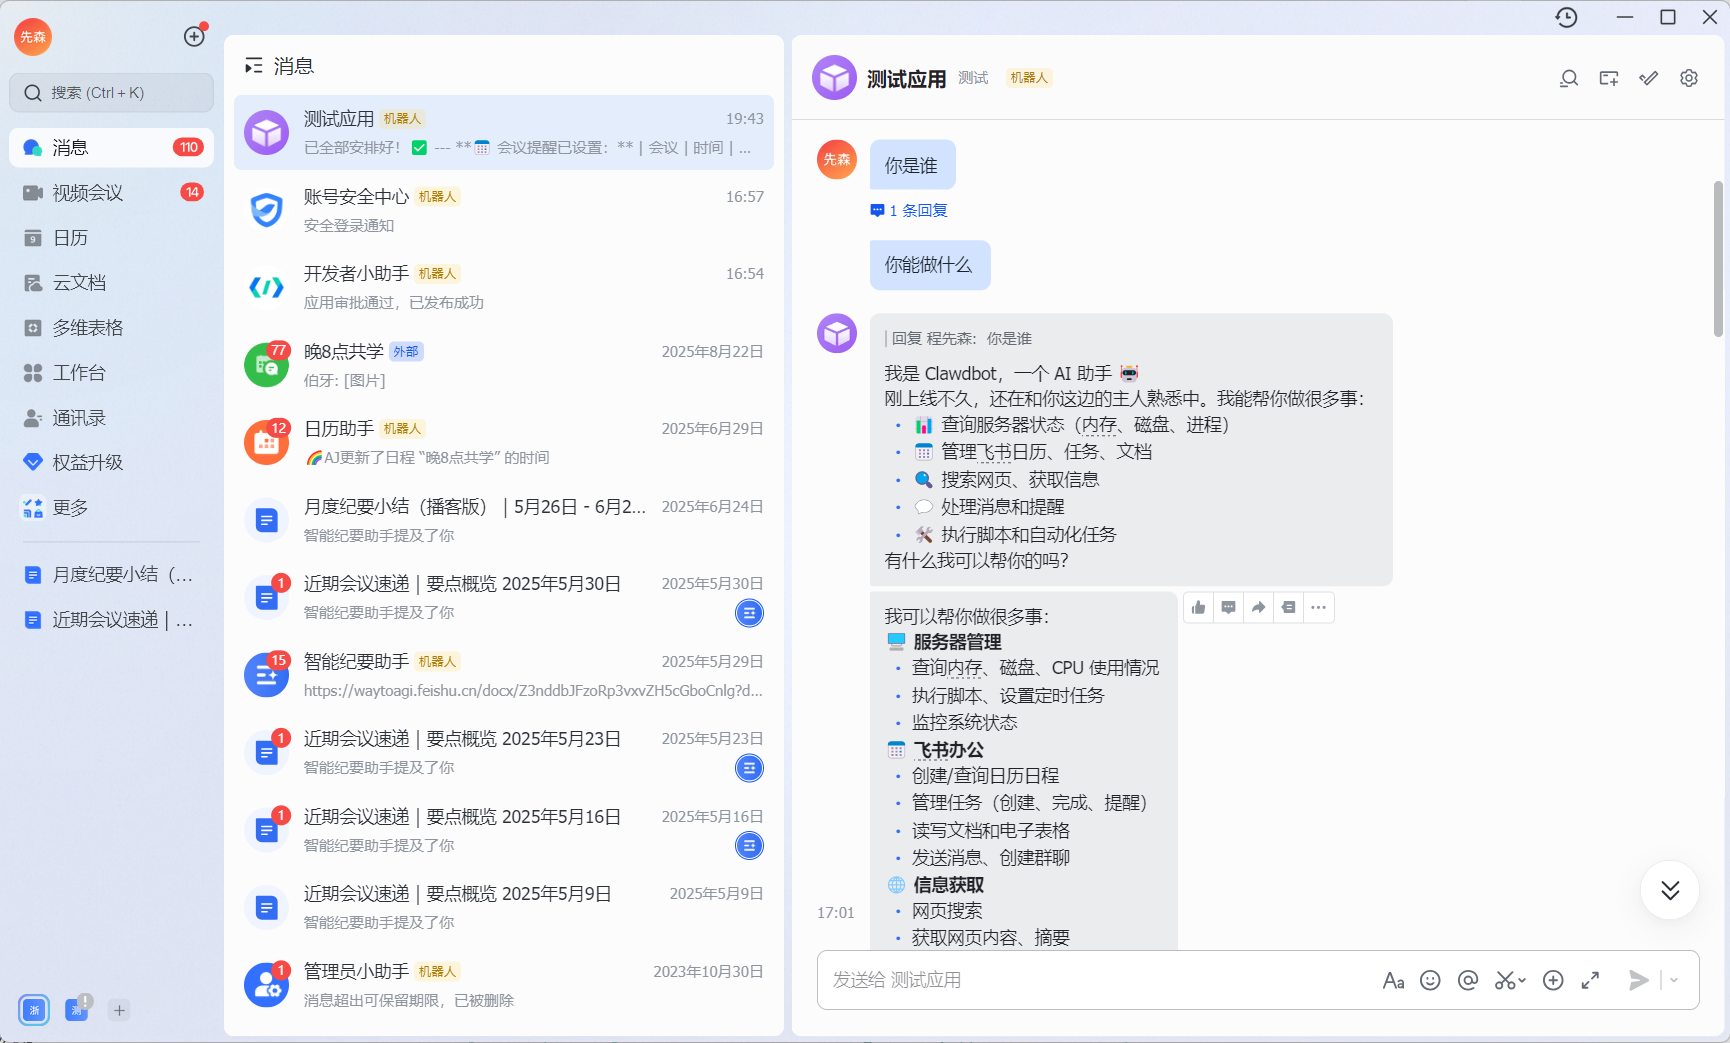1730x1043 pixels.
Task: Toggle the message list filter icon beside 消息
Action: (254, 66)
